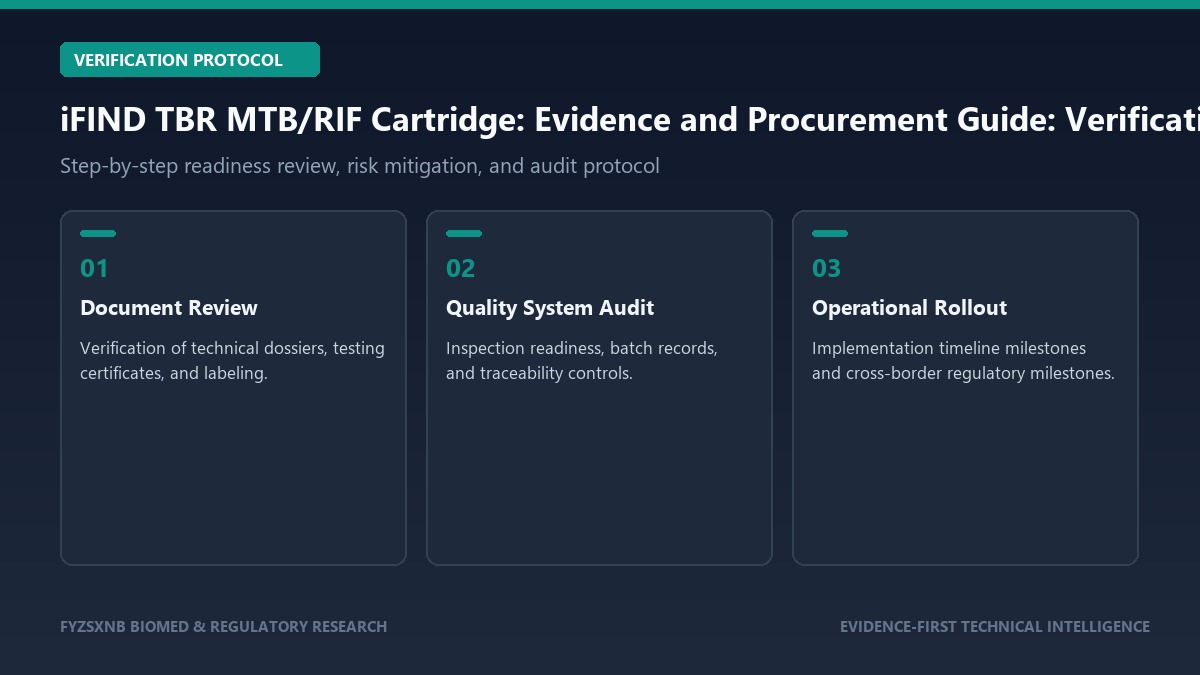
Task: Open the Operational Rollout heading
Action: coord(910,308)
